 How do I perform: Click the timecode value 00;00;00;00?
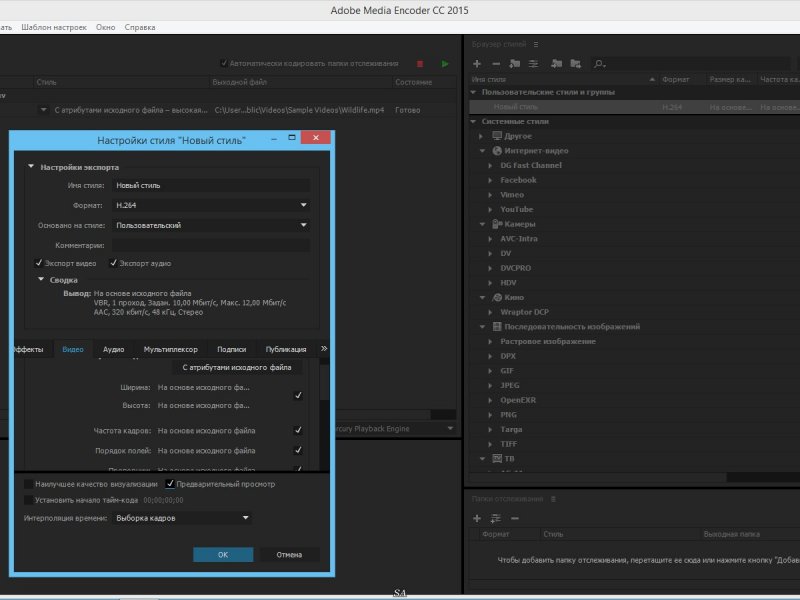click(163, 500)
